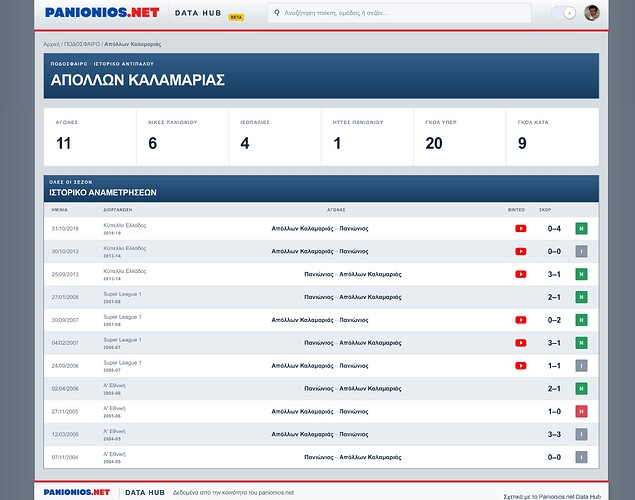Click the green win badge on the 04/02/2007 row
This screenshot has height=500, width=635.
point(581,343)
